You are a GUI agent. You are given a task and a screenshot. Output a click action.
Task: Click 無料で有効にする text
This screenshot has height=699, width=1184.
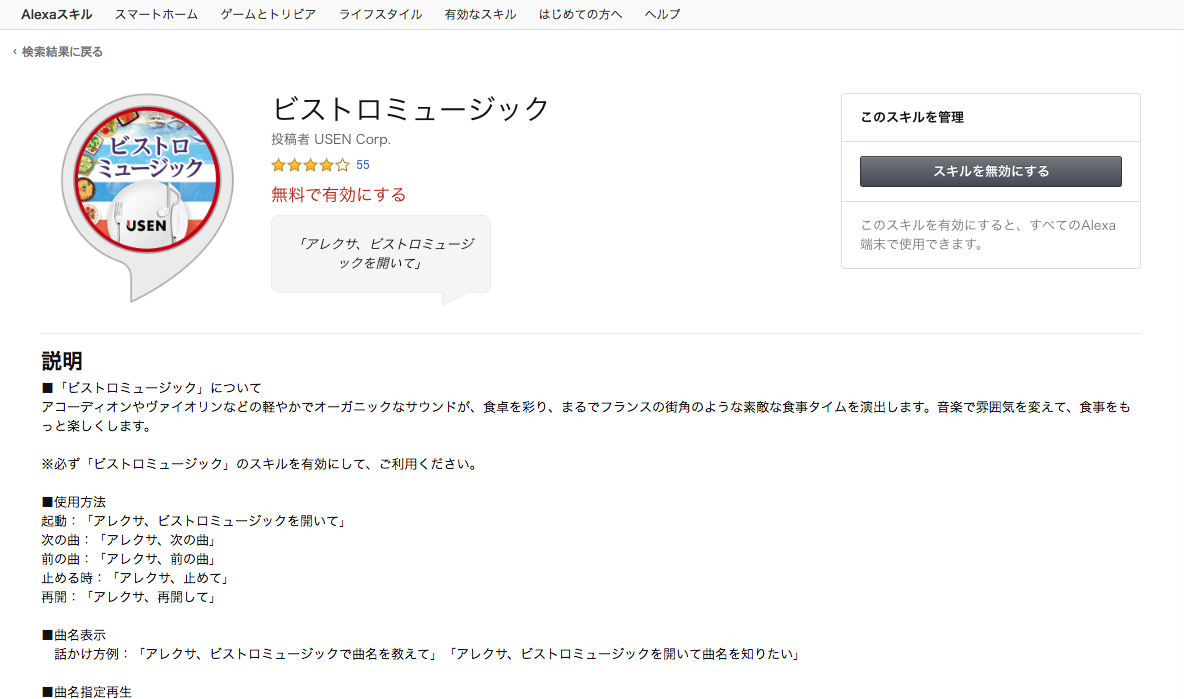[338, 195]
